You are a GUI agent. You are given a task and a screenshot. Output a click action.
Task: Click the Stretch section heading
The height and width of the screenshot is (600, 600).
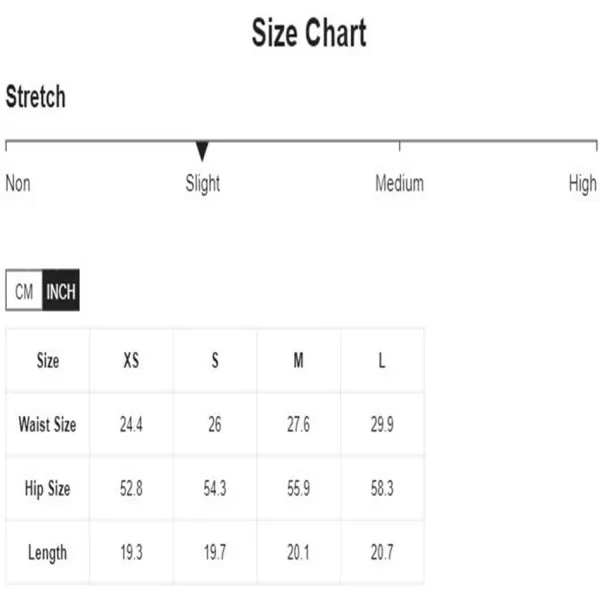[36, 96]
